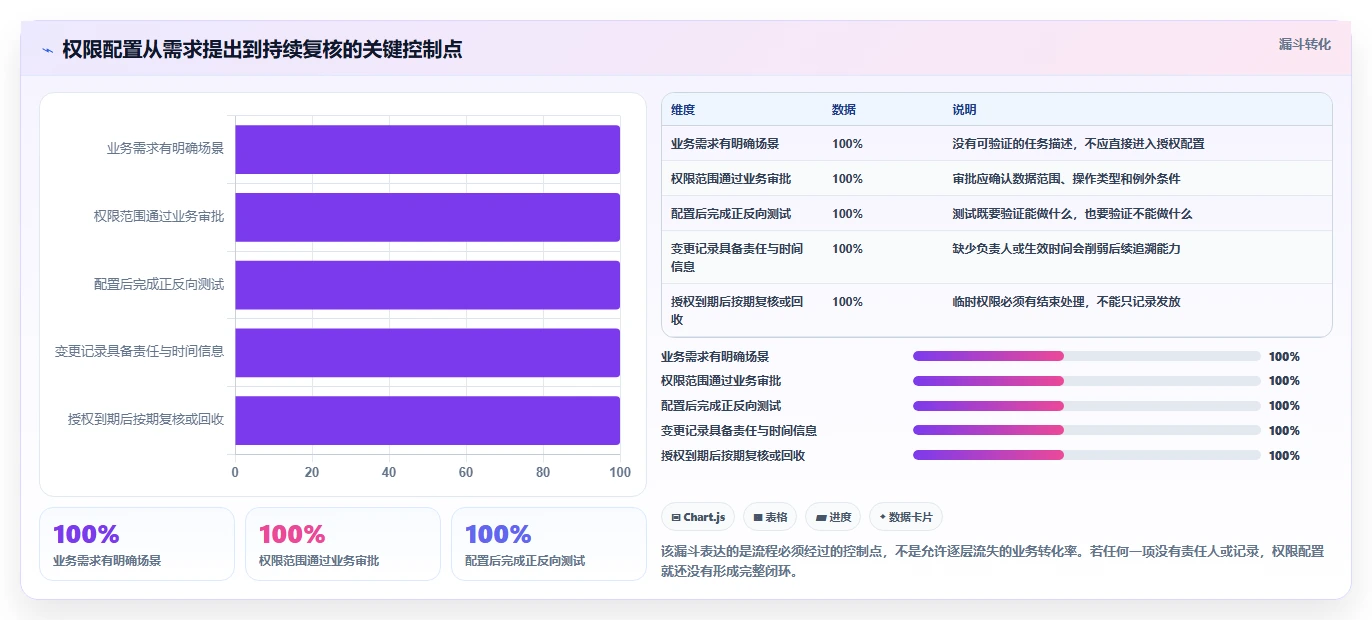Click the 业务需求有明确场景 bar in the chart
The image size is (1372, 620).
428,149
